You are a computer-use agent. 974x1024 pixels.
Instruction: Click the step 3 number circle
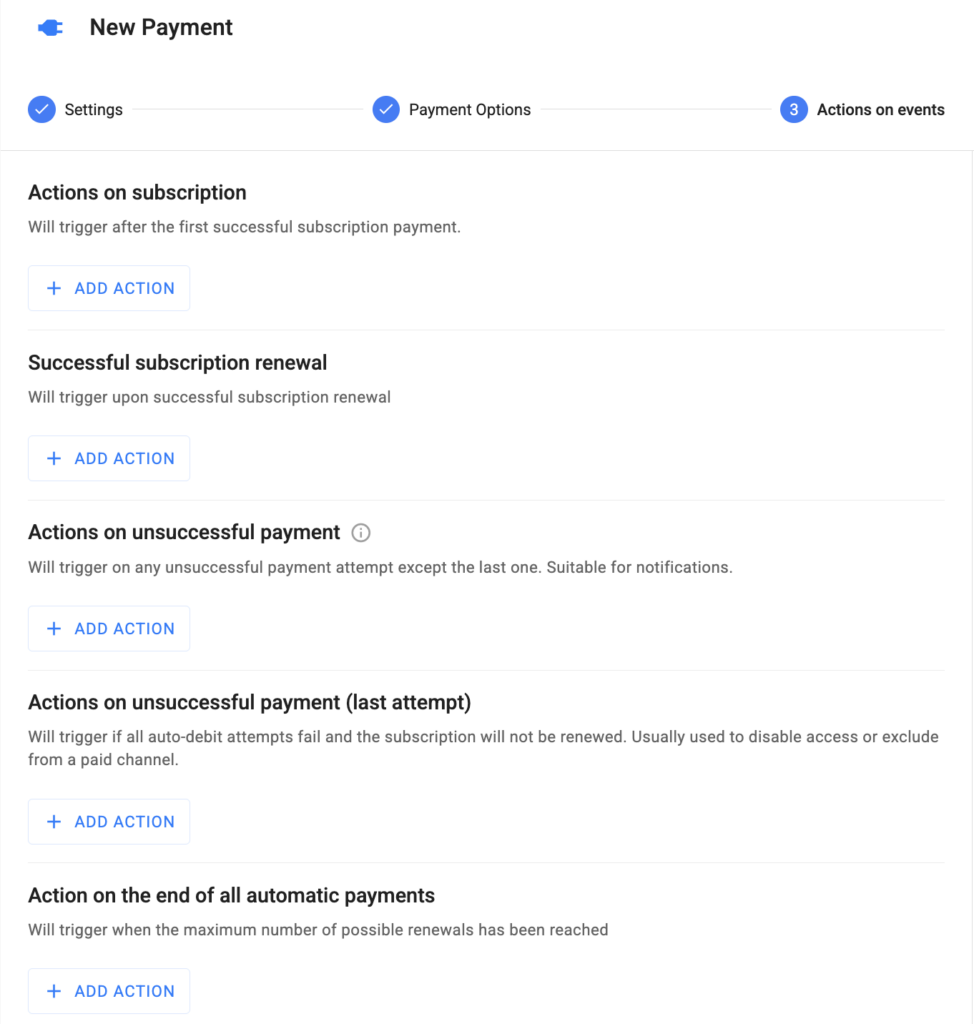(x=793, y=110)
